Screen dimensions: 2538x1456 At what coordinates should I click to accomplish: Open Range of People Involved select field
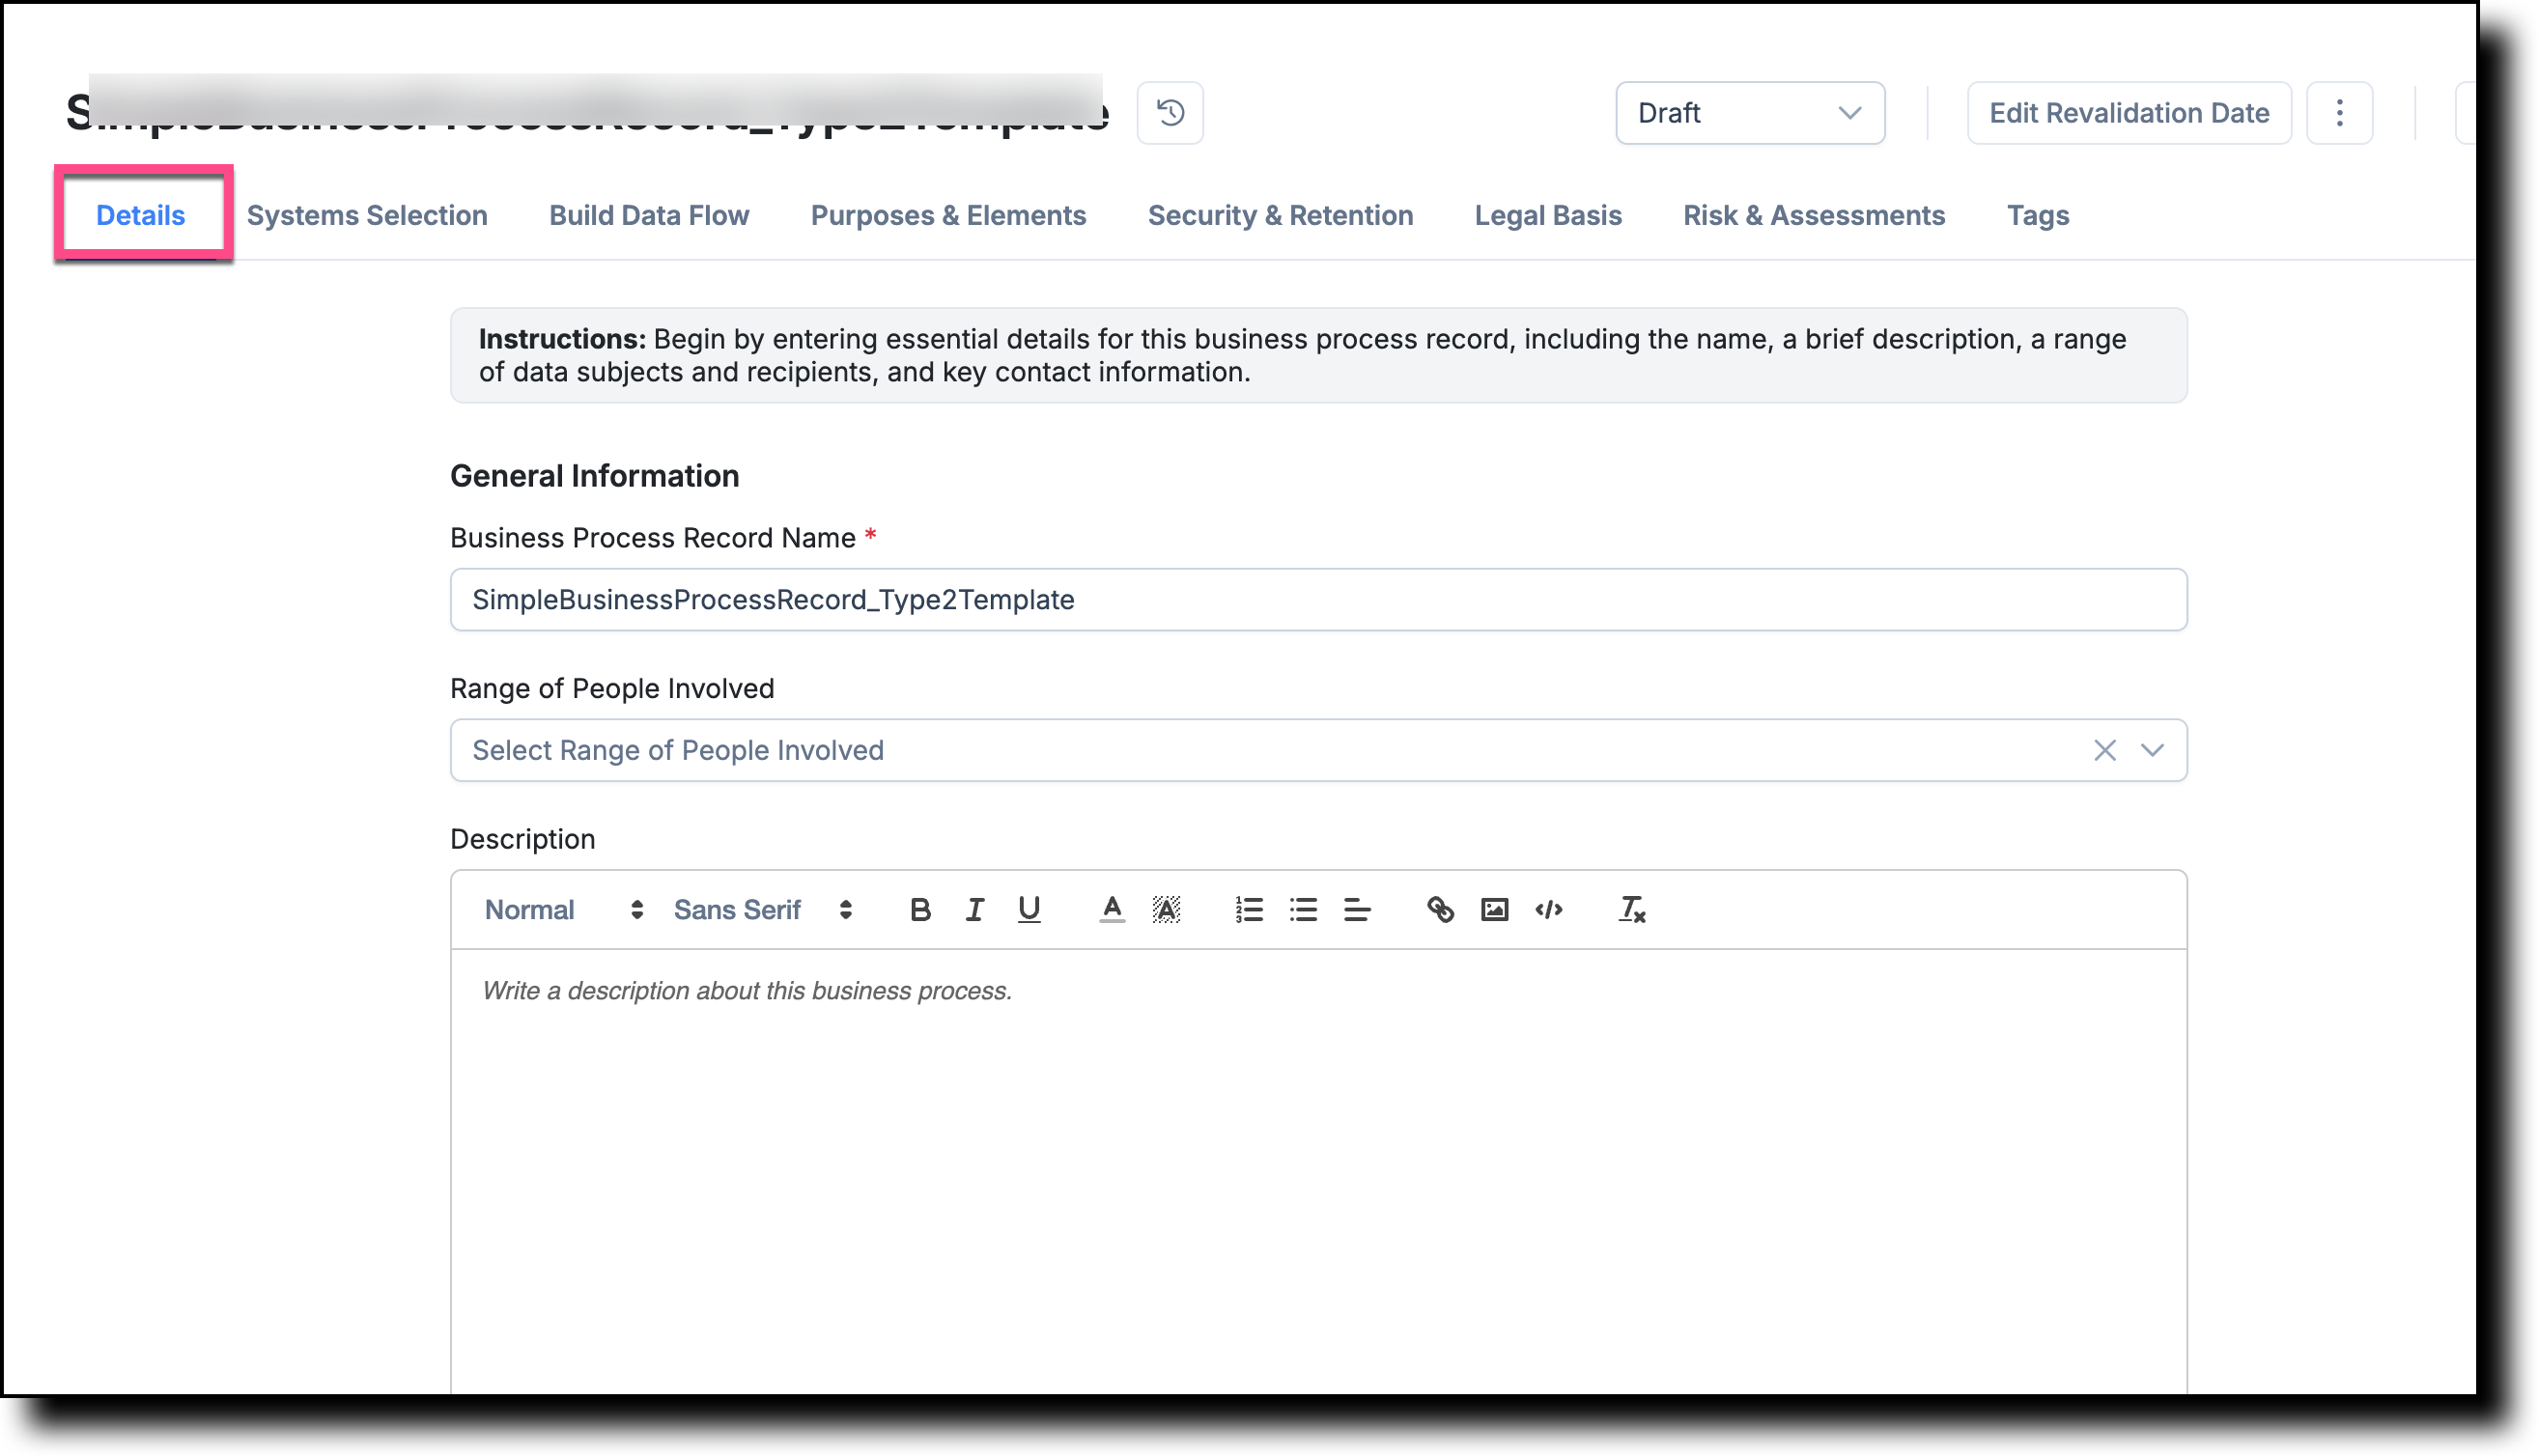pos(1318,751)
